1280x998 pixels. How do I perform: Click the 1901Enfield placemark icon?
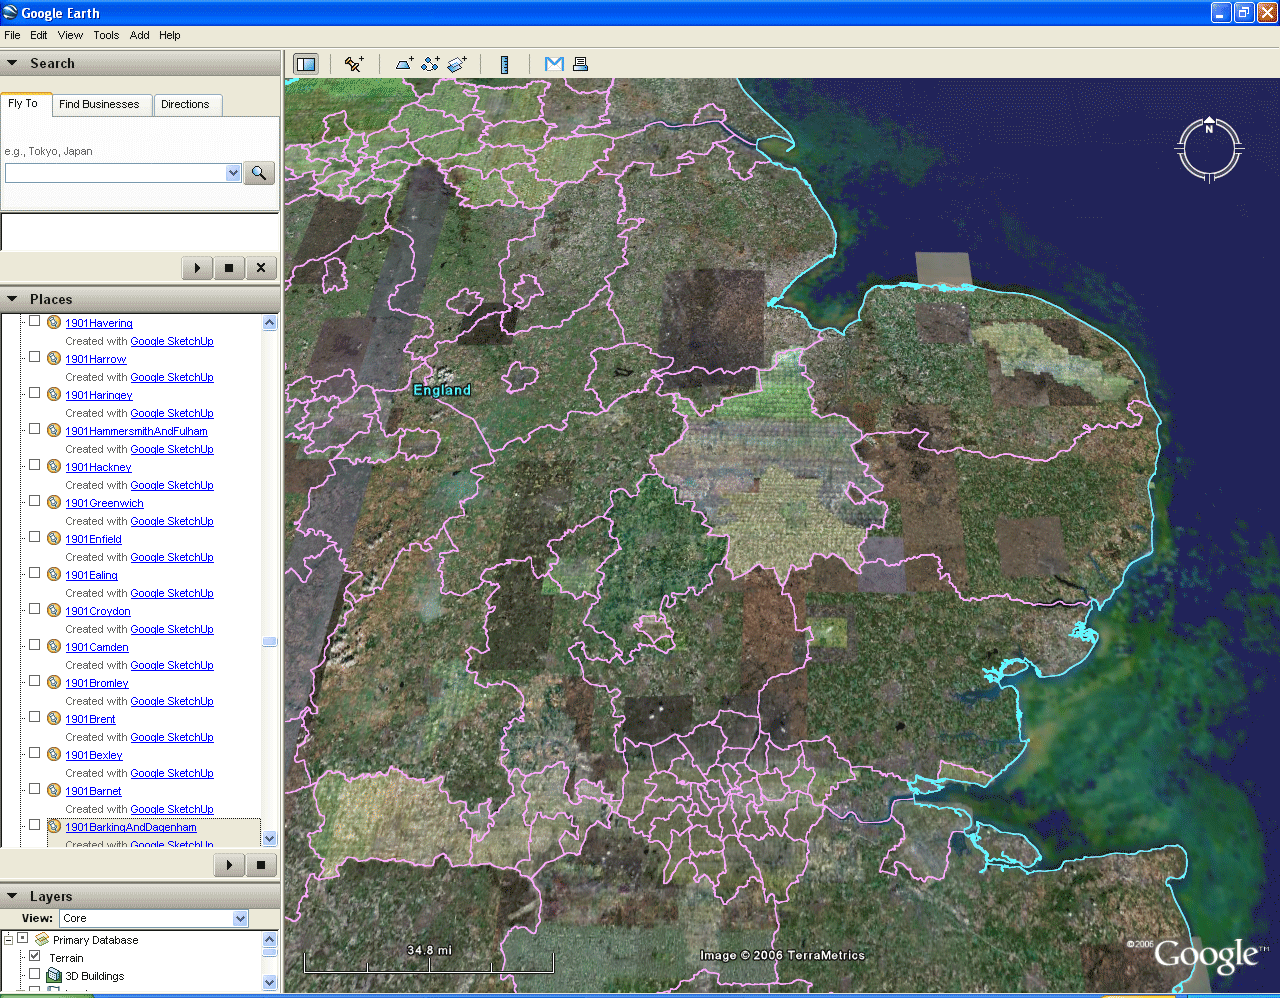(x=54, y=538)
